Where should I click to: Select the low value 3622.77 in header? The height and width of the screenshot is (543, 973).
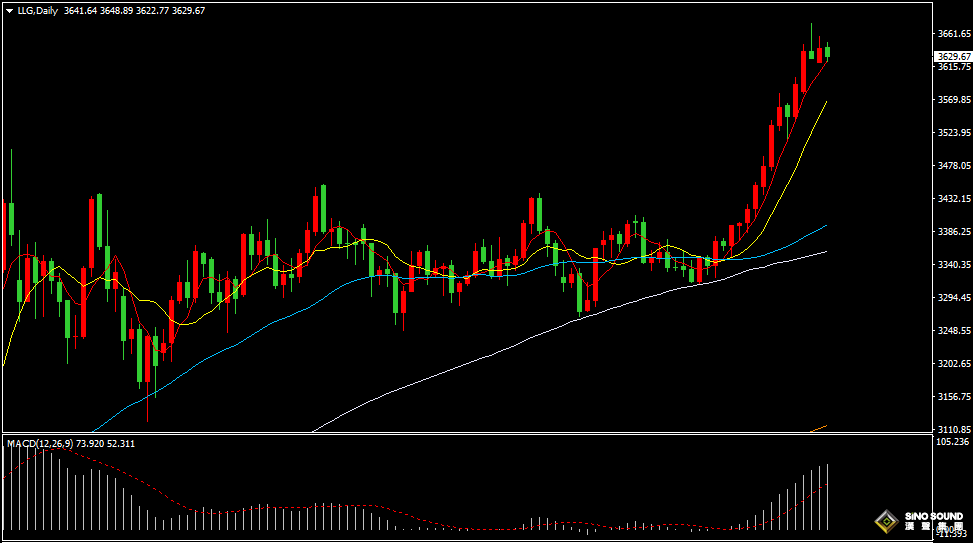coord(152,11)
